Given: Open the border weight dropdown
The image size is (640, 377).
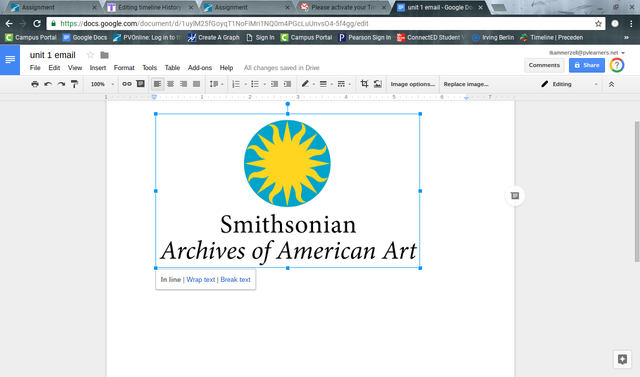Looking at the screenshot, I should pyautogui.click(x=325, y=84).
